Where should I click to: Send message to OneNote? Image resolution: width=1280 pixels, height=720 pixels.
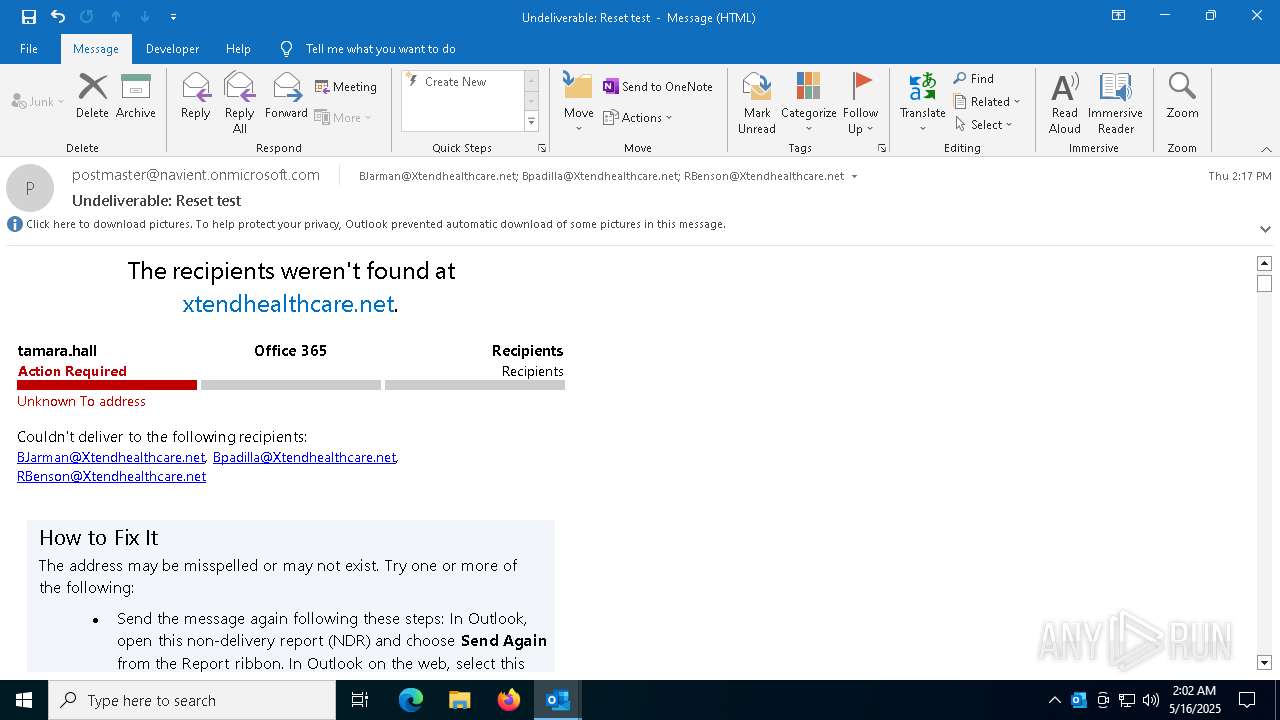658,87
